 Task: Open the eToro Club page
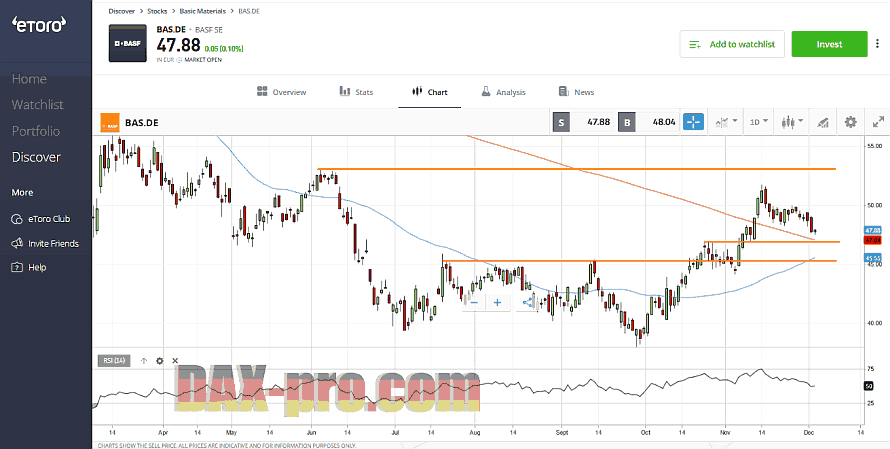pos(49,219)
